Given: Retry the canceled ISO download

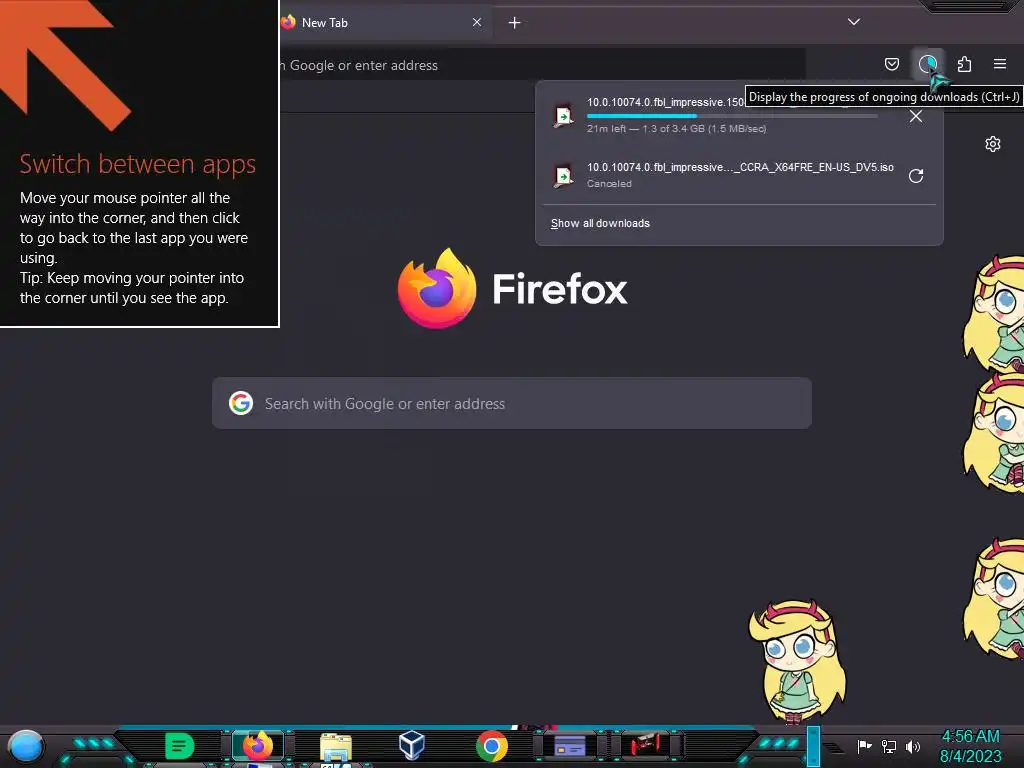Looking at the screenshot, I should pos(916,176).
